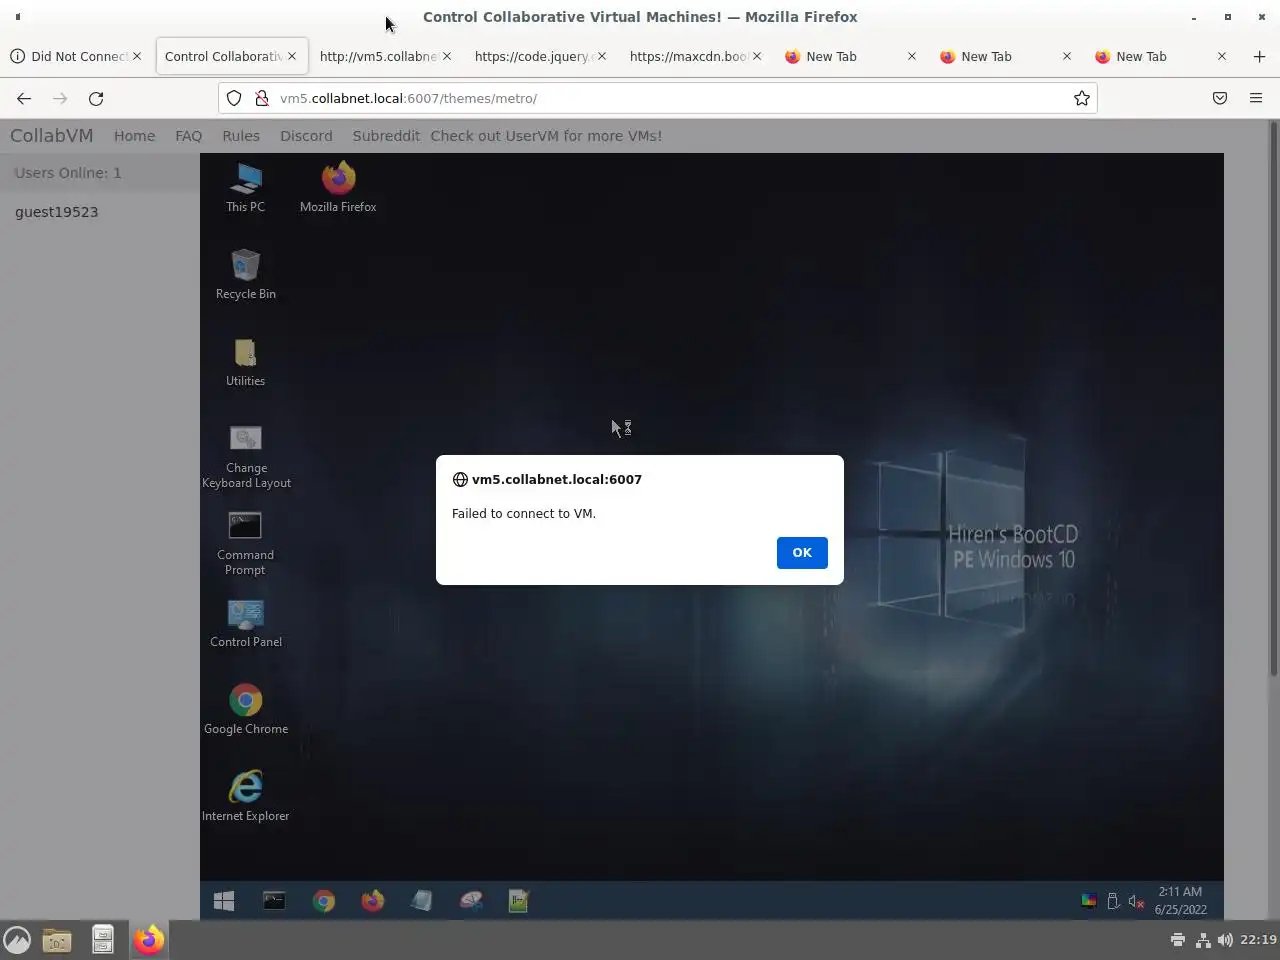
Task: Open the Discord navigation link
Action: point(306,136)
